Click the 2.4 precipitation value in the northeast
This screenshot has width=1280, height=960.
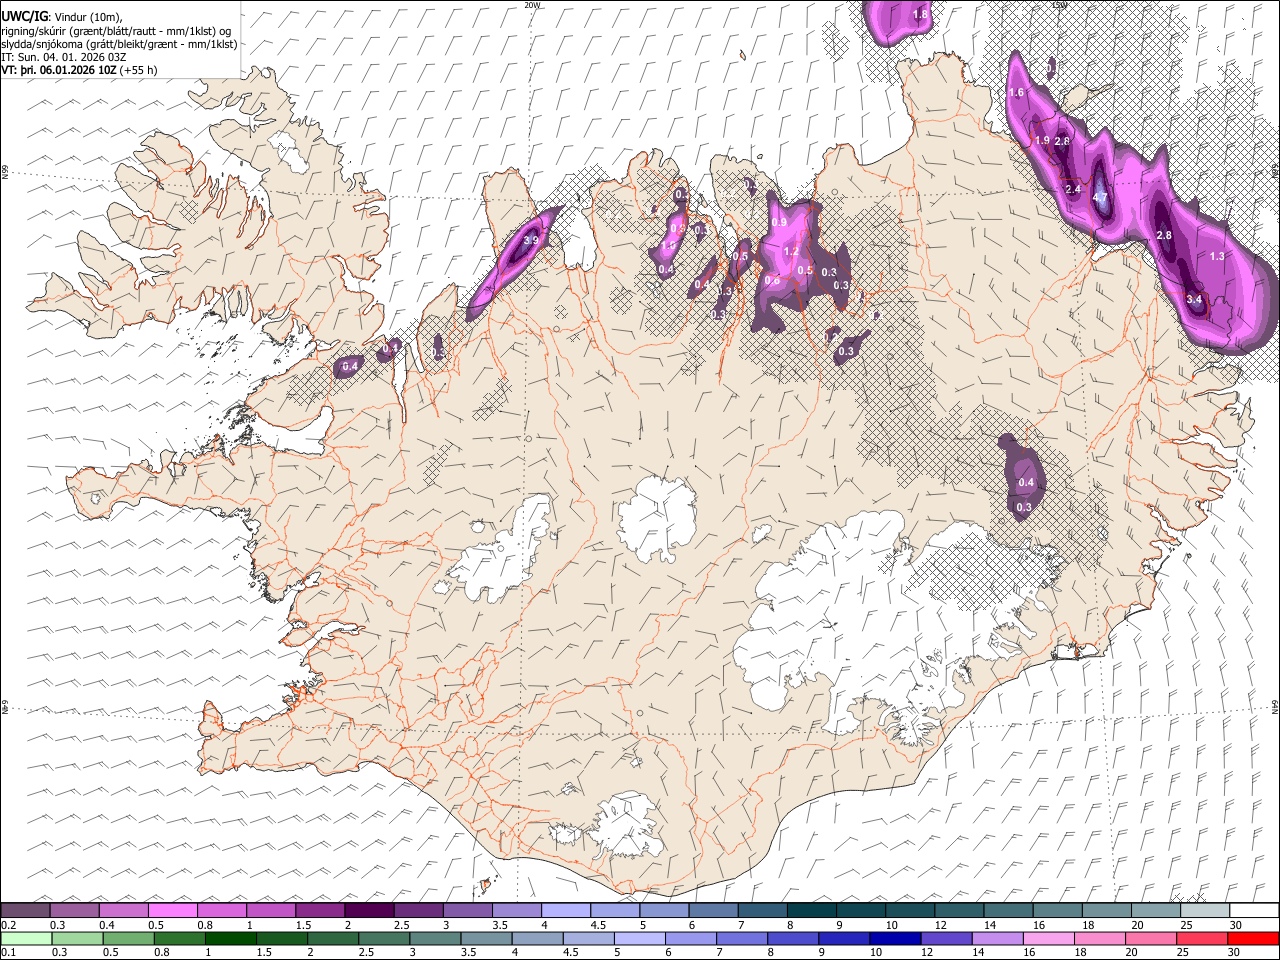click(x=1073, y=189)
